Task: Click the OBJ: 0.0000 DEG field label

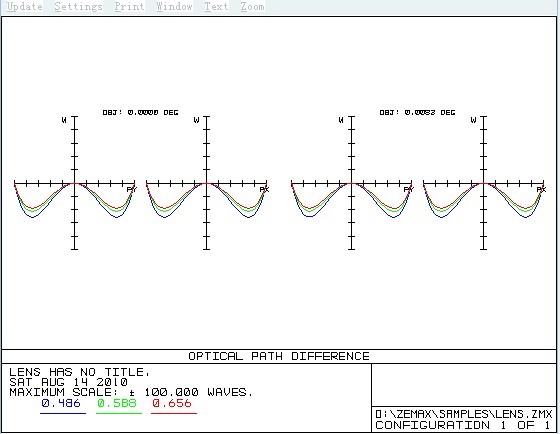Action: pyautogui.click(x=140, y=113)
